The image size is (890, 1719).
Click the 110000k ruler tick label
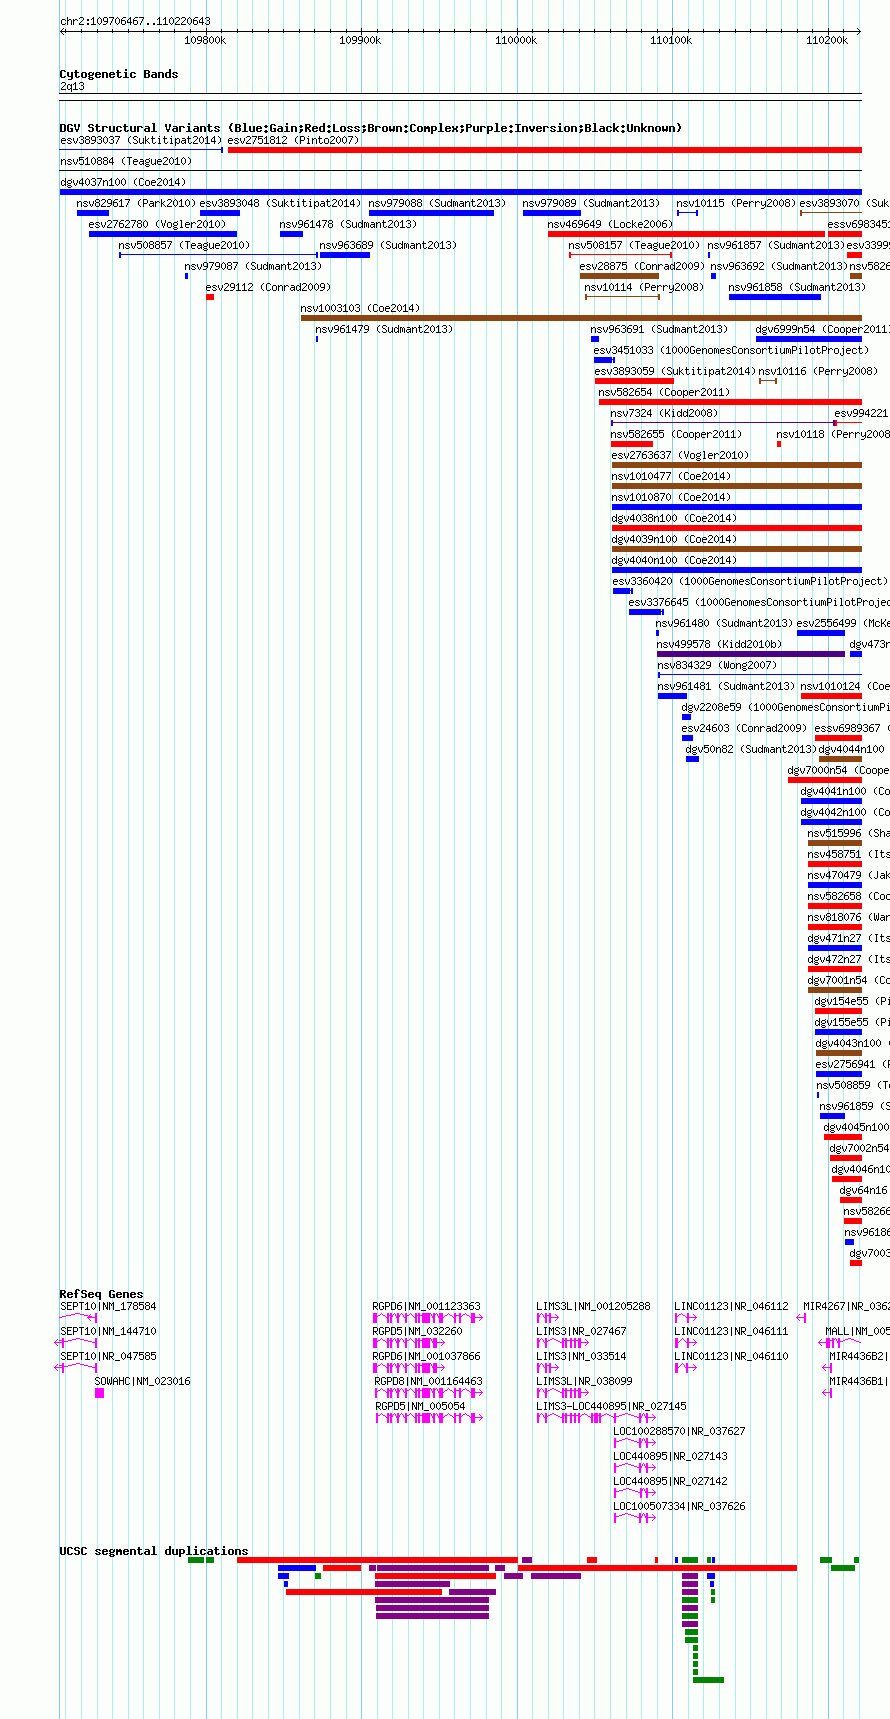tap(516, 40)
